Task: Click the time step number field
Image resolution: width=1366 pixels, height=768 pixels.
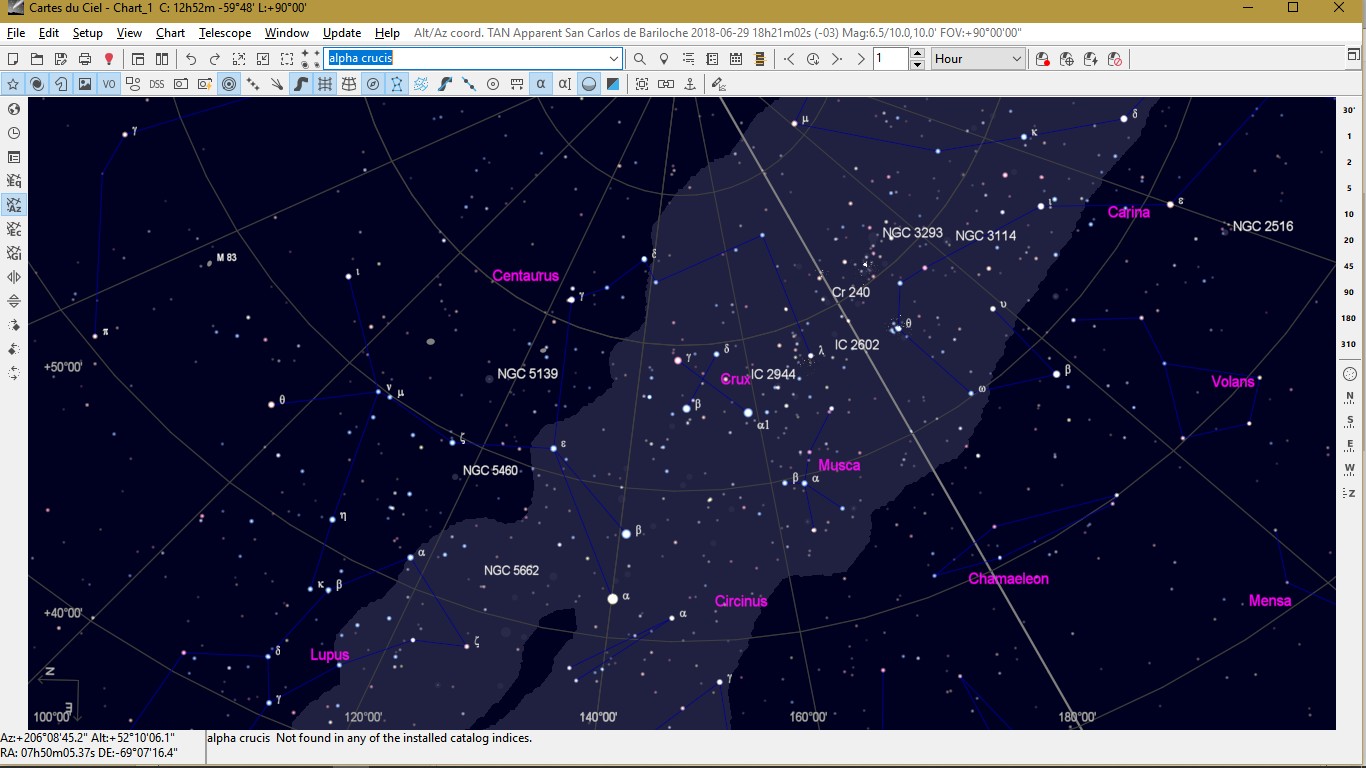Action: point(891,59)
